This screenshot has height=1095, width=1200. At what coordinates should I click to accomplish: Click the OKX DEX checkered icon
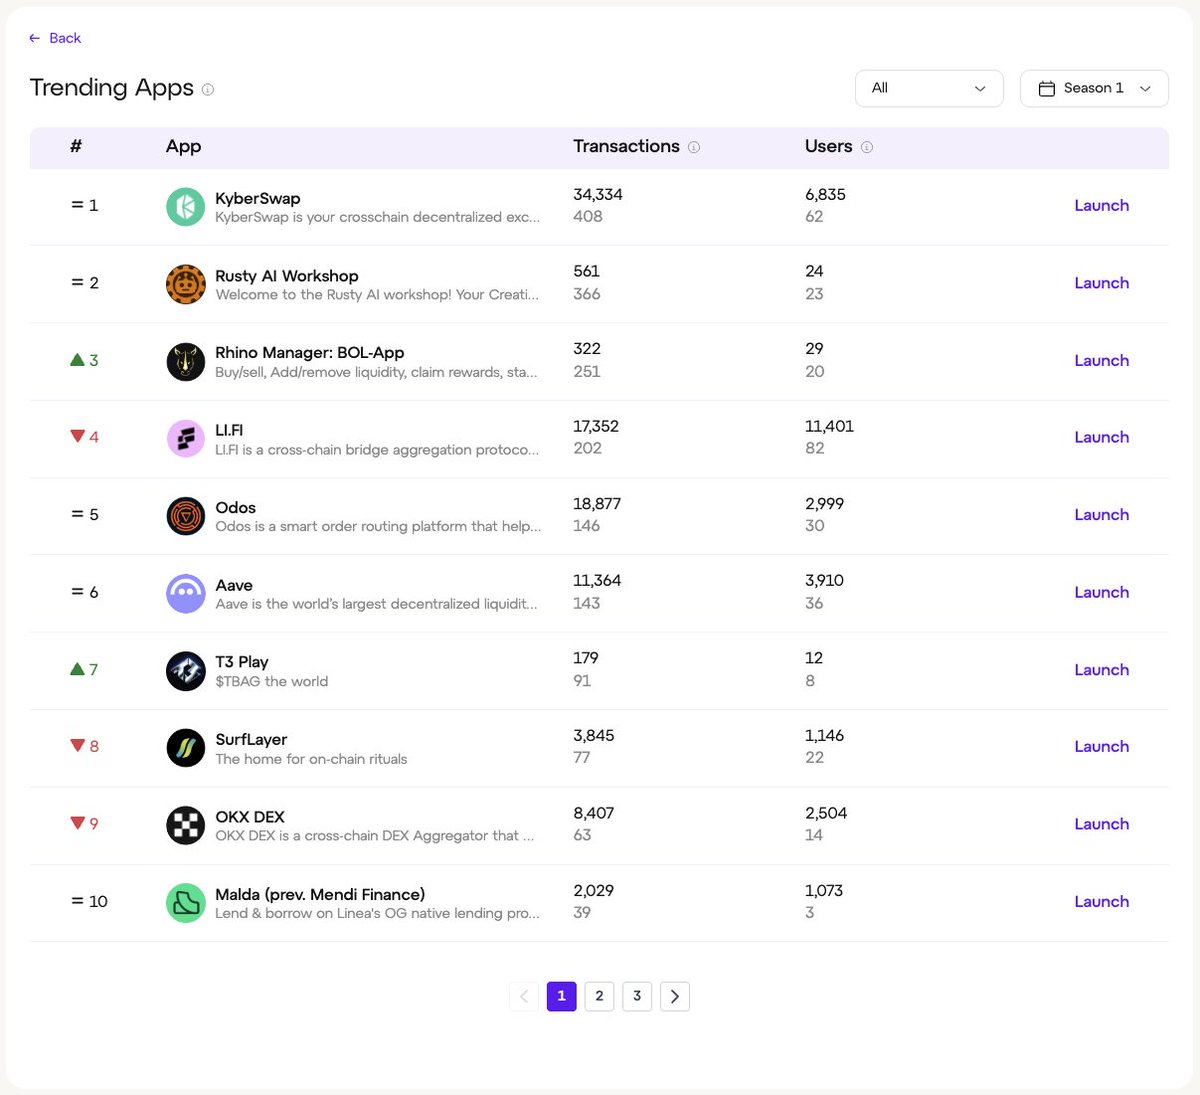pos(185,825)
